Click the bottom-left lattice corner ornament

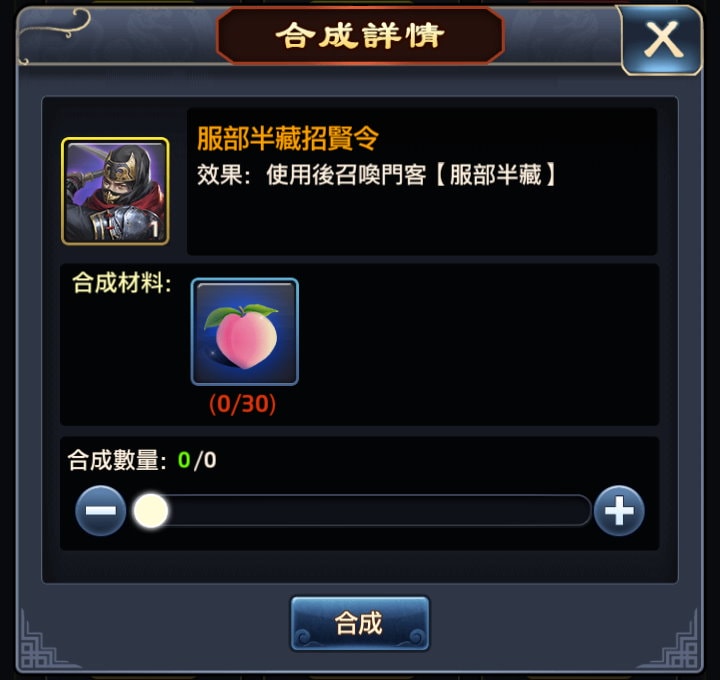44,641
